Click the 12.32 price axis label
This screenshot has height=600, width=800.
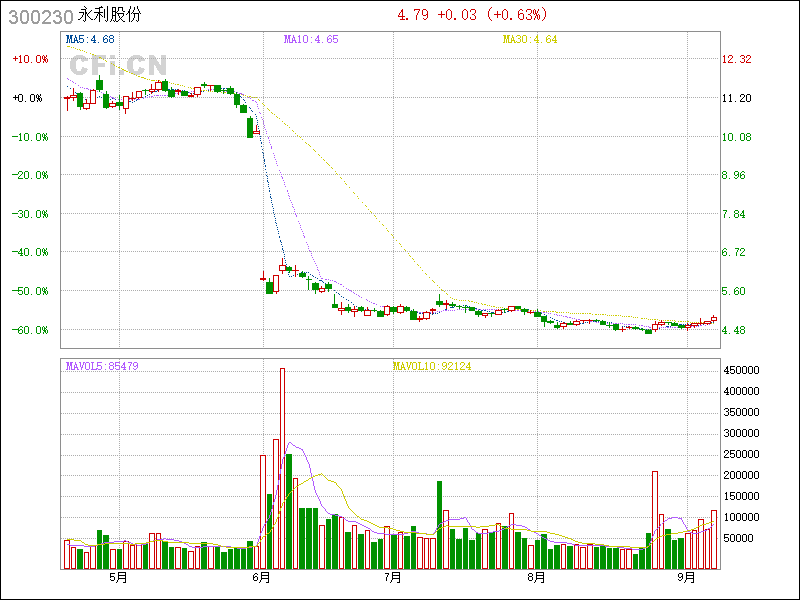click(736, 59)
